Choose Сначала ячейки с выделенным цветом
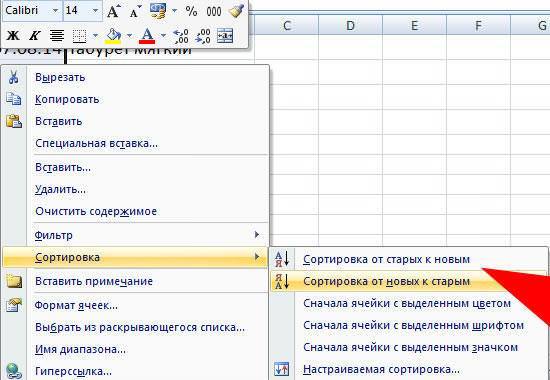 (407, 303)
